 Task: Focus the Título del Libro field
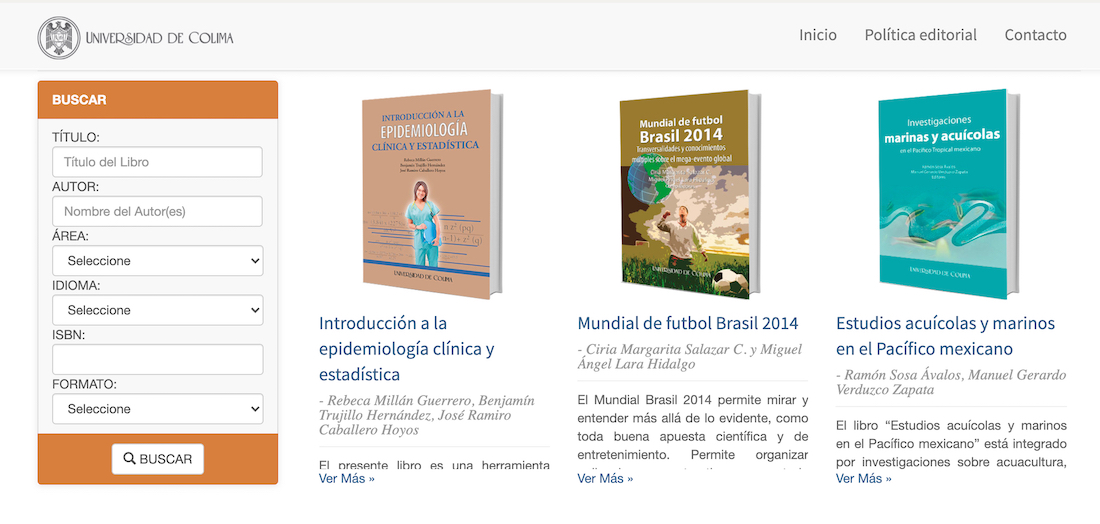tap(157, 162)
